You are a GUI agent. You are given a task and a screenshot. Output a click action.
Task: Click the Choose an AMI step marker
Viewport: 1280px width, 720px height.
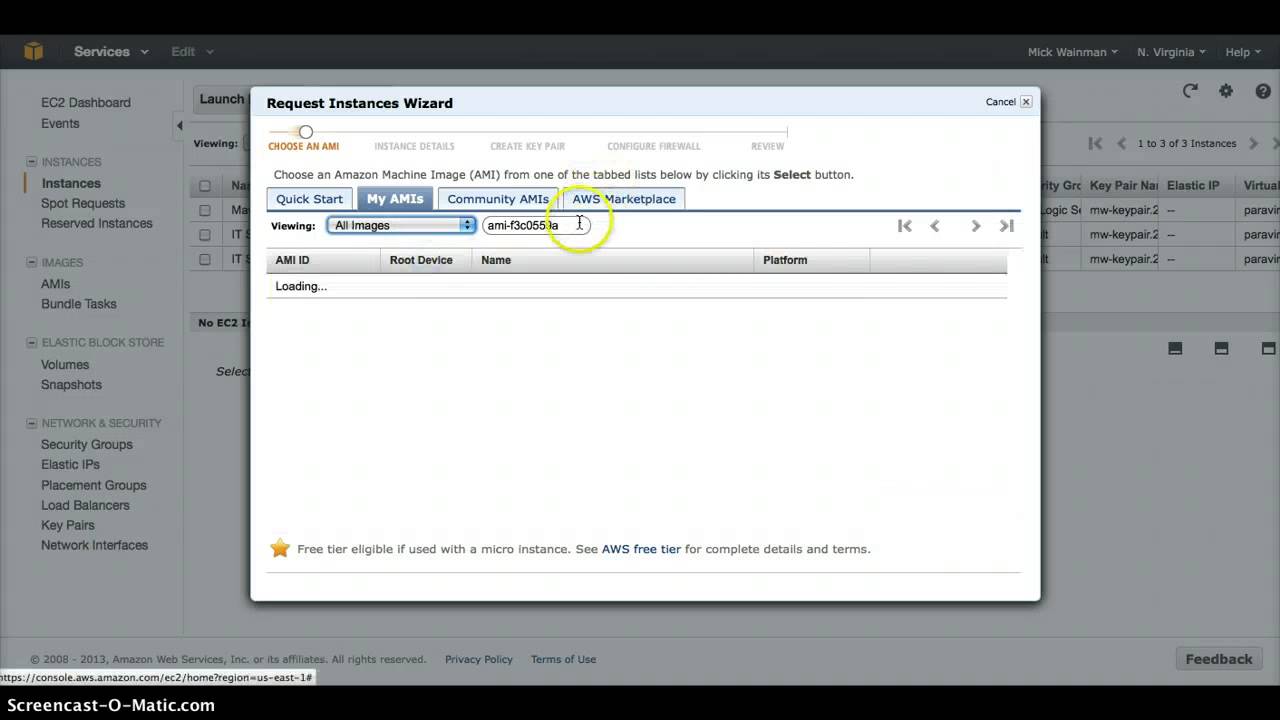tap(306, 132)
